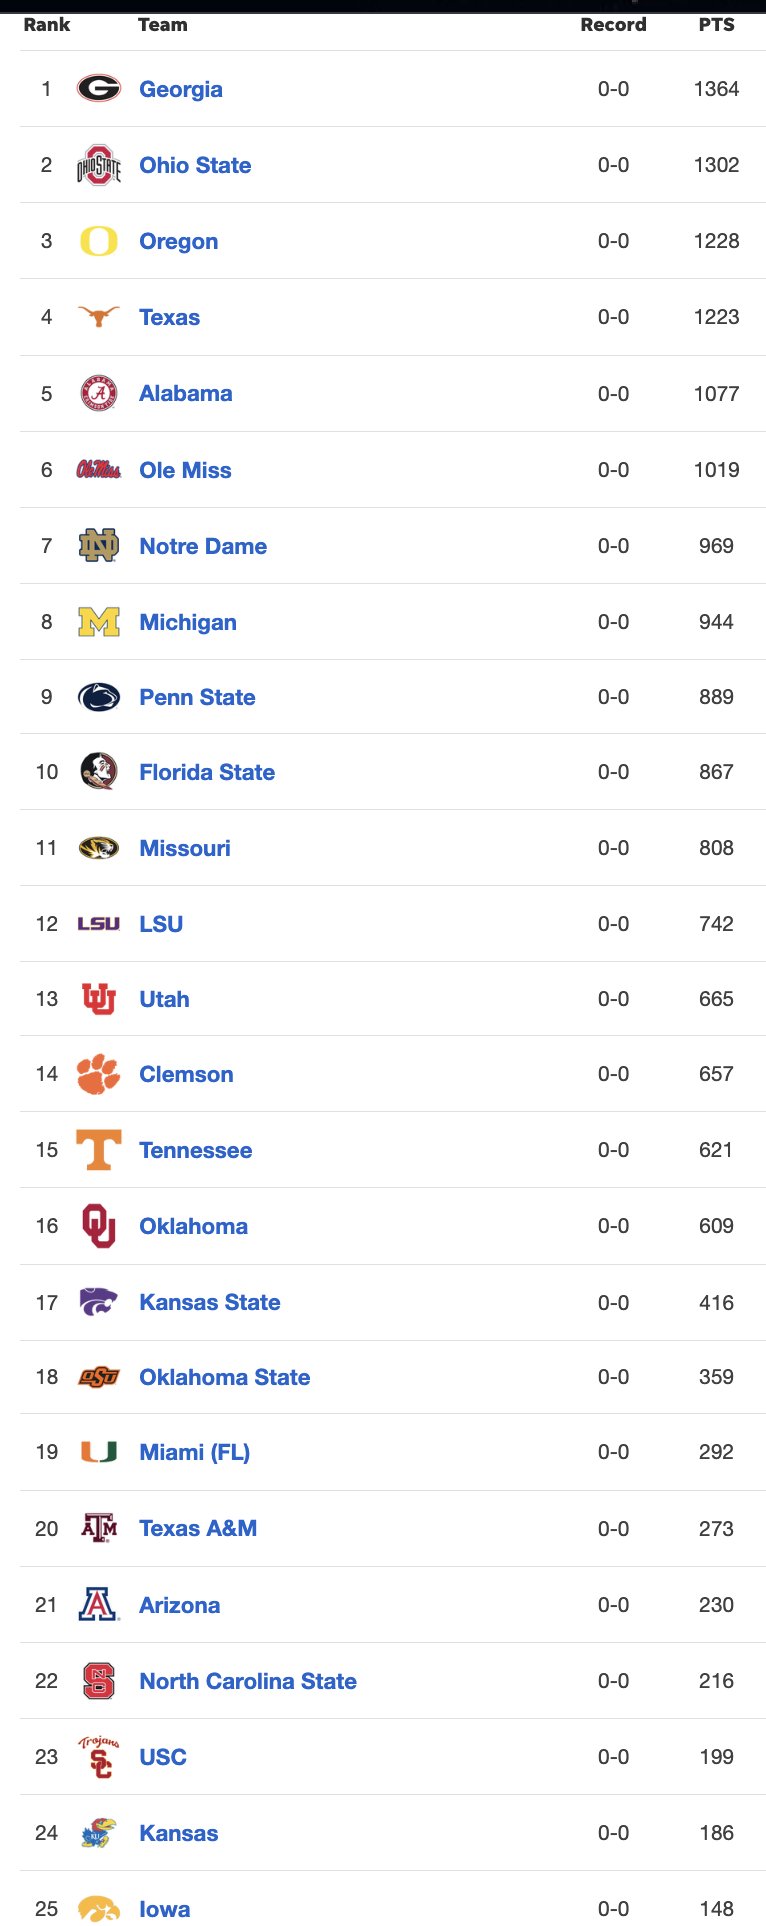Click the Penn State Nittany Lion logo
Viewport: 766px width, 1926px height.
(x=99, y=697)
